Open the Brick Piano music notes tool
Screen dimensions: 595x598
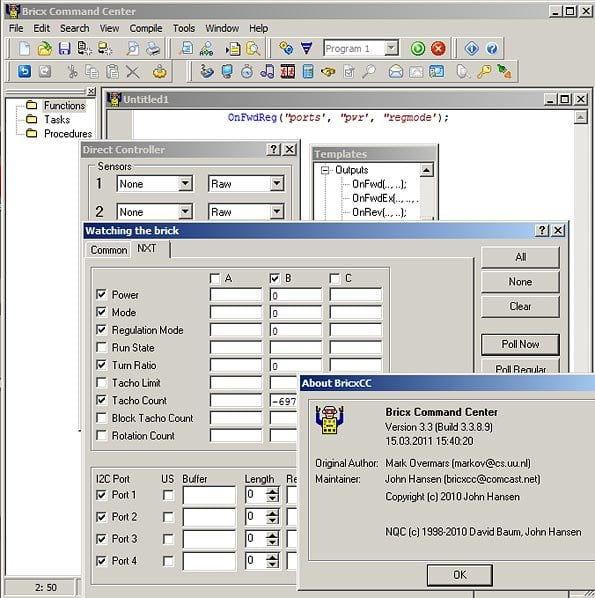(x=267, y=71)
